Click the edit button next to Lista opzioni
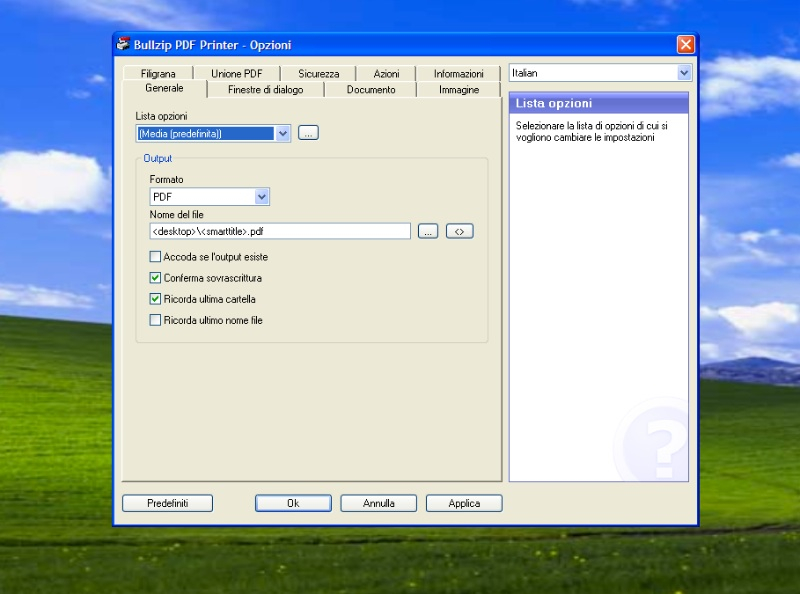Screen dimensions: 800x594 point(308,133)
